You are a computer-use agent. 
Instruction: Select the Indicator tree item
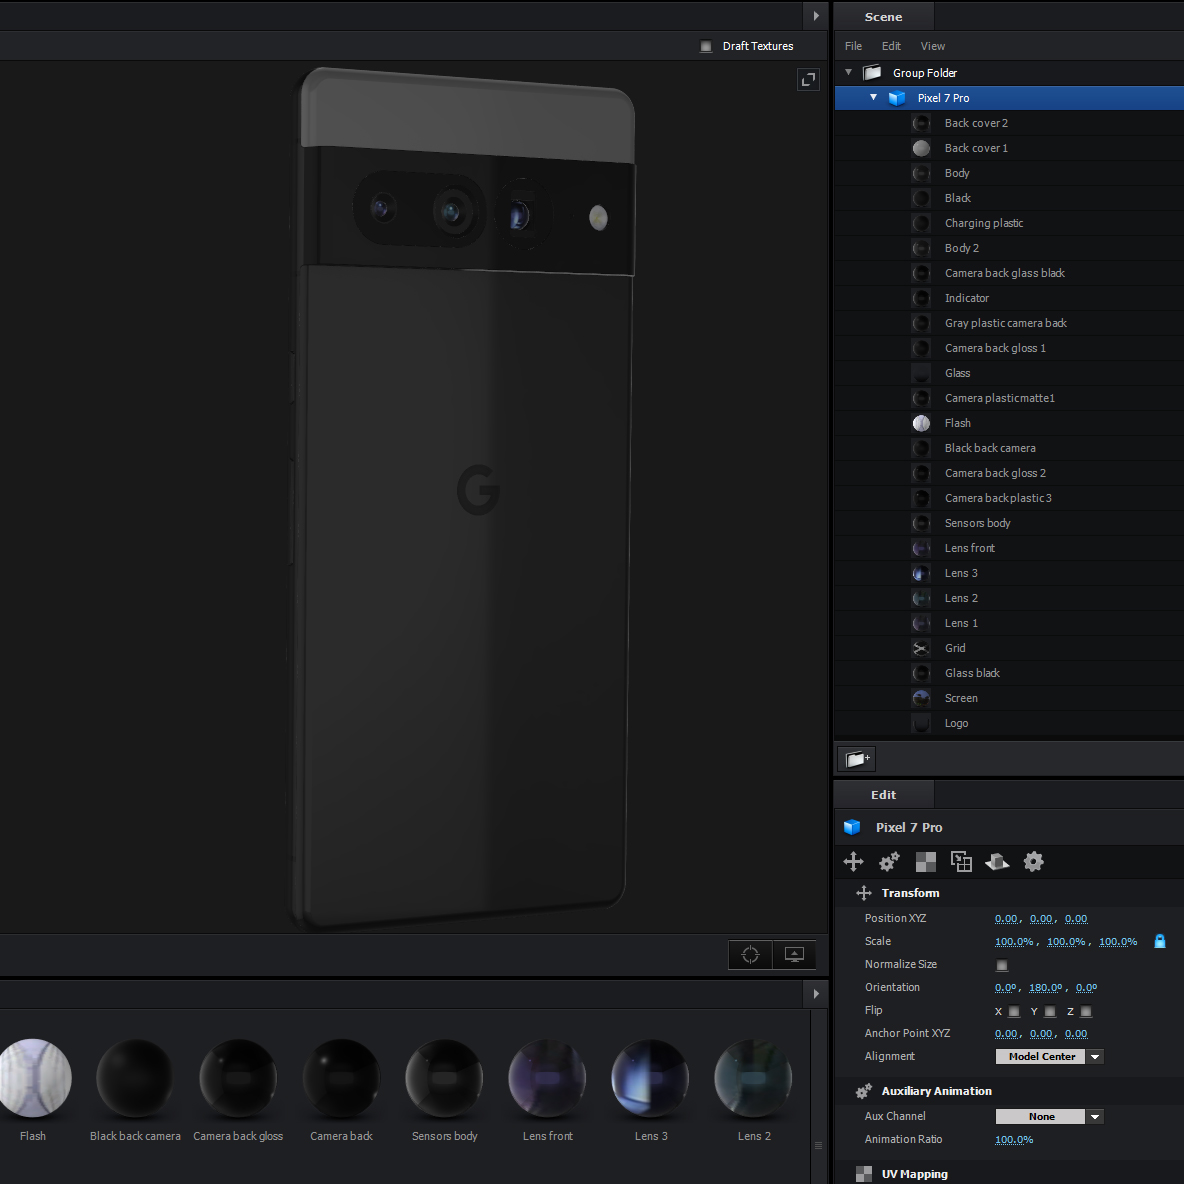pyautogui.click(x=1009, y=298)
